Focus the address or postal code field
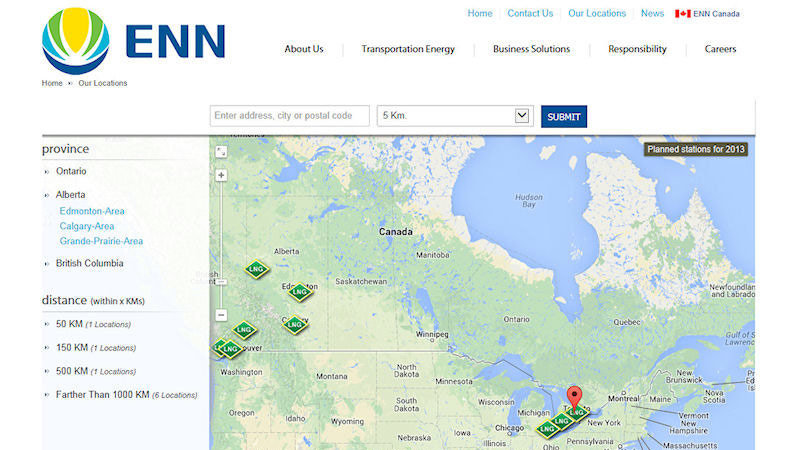 (x=289, y=116)
